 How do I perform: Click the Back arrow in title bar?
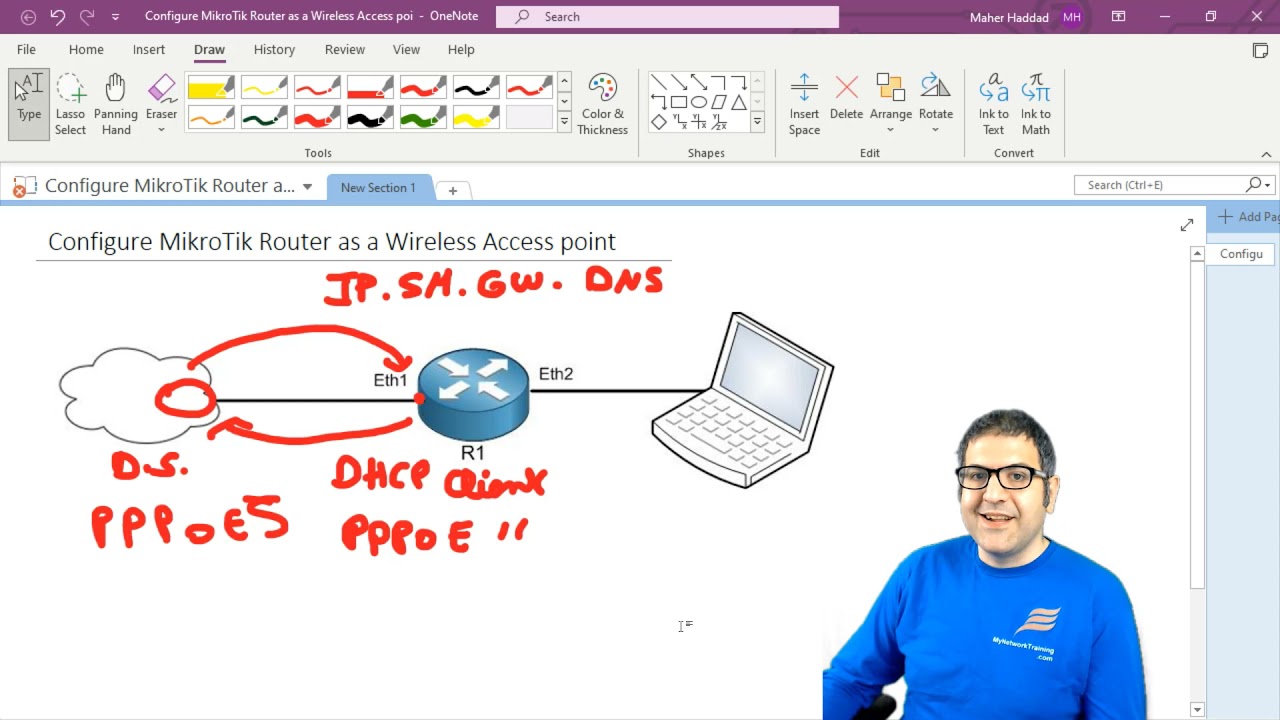coord(28,17)
